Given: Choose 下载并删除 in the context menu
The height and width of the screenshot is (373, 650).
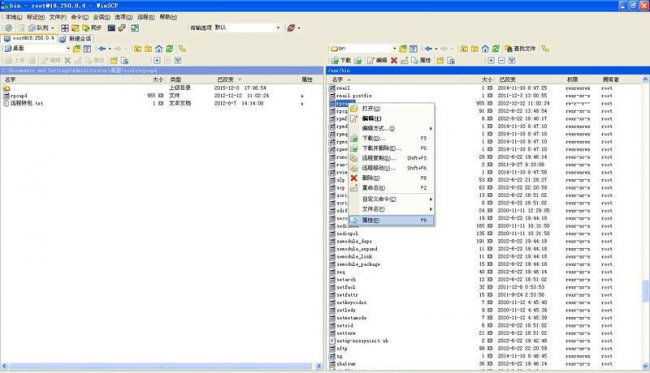Looking at the screenshot, I should tap(392, 148).
